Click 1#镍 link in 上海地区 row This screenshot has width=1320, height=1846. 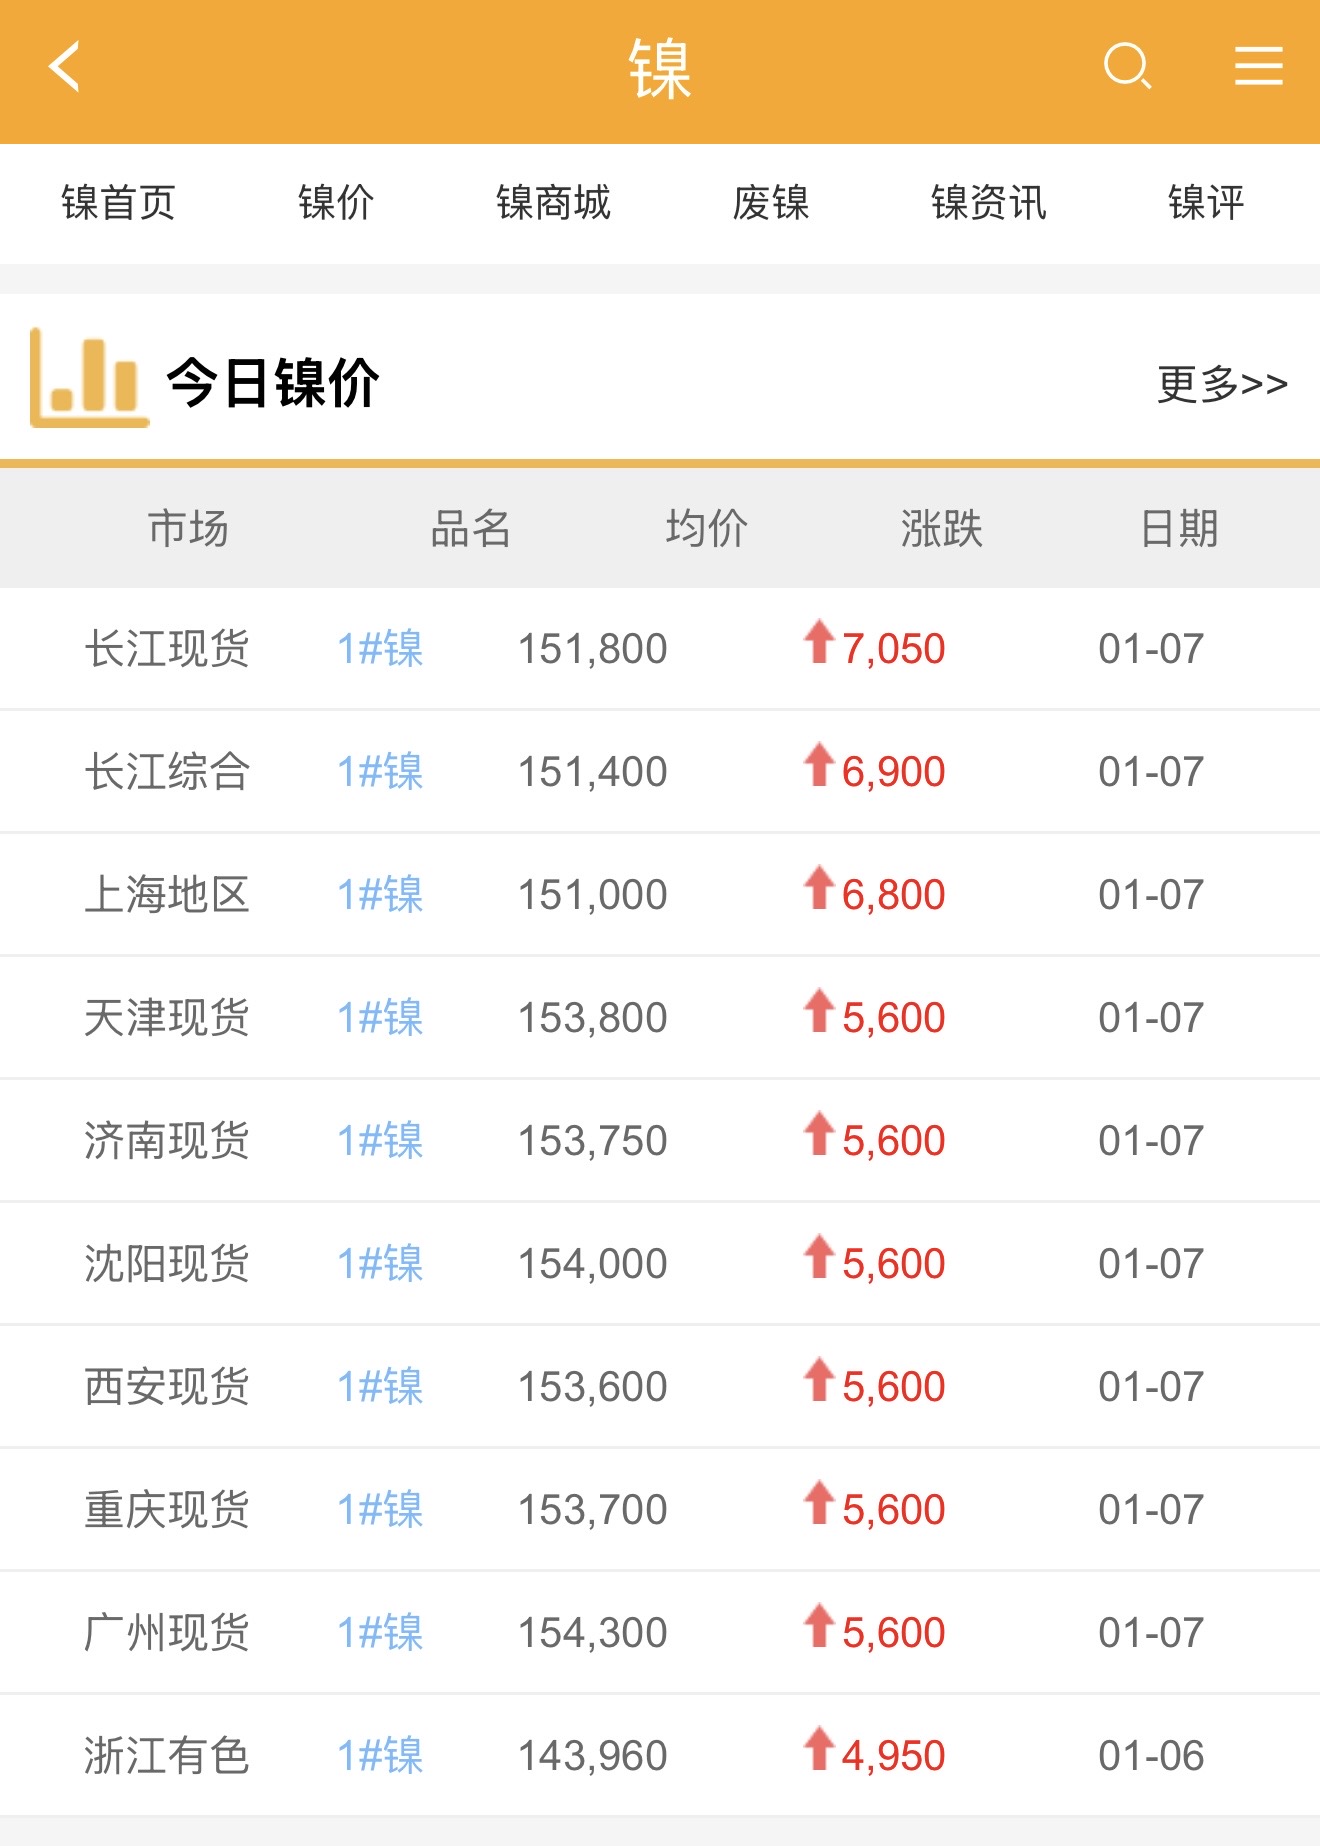coord(380,895)
